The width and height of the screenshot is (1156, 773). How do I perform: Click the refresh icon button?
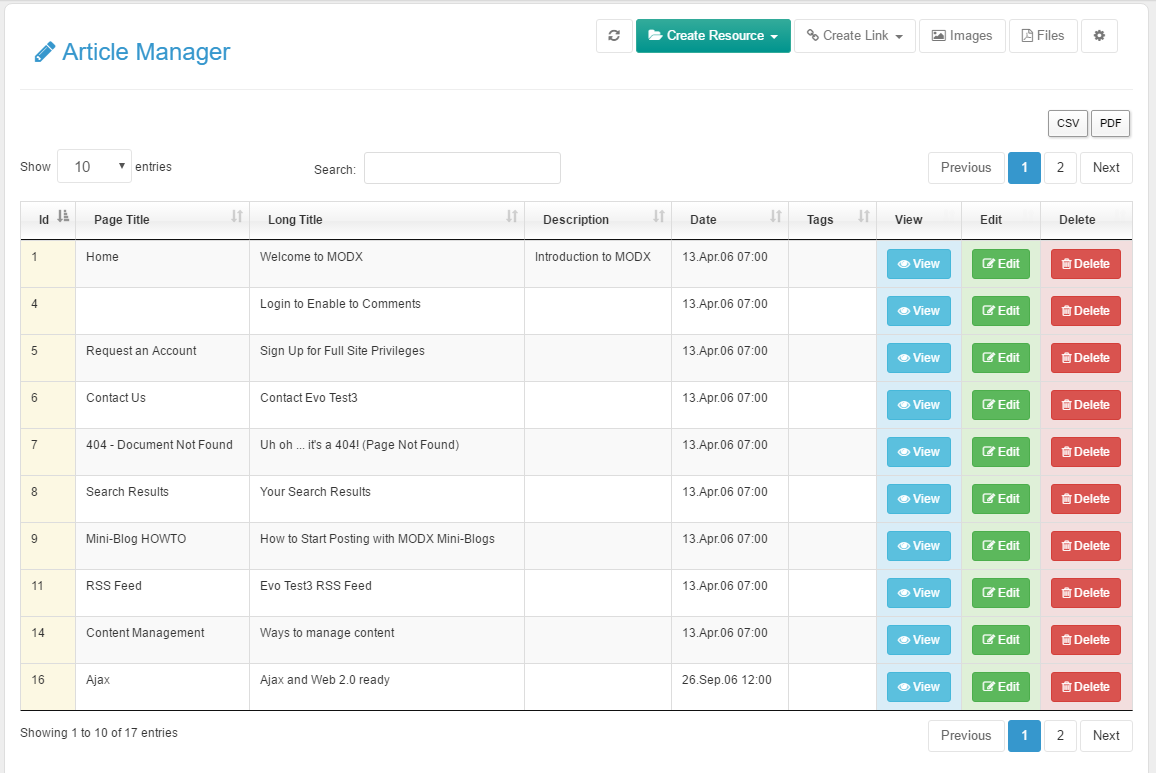[614, 35]
